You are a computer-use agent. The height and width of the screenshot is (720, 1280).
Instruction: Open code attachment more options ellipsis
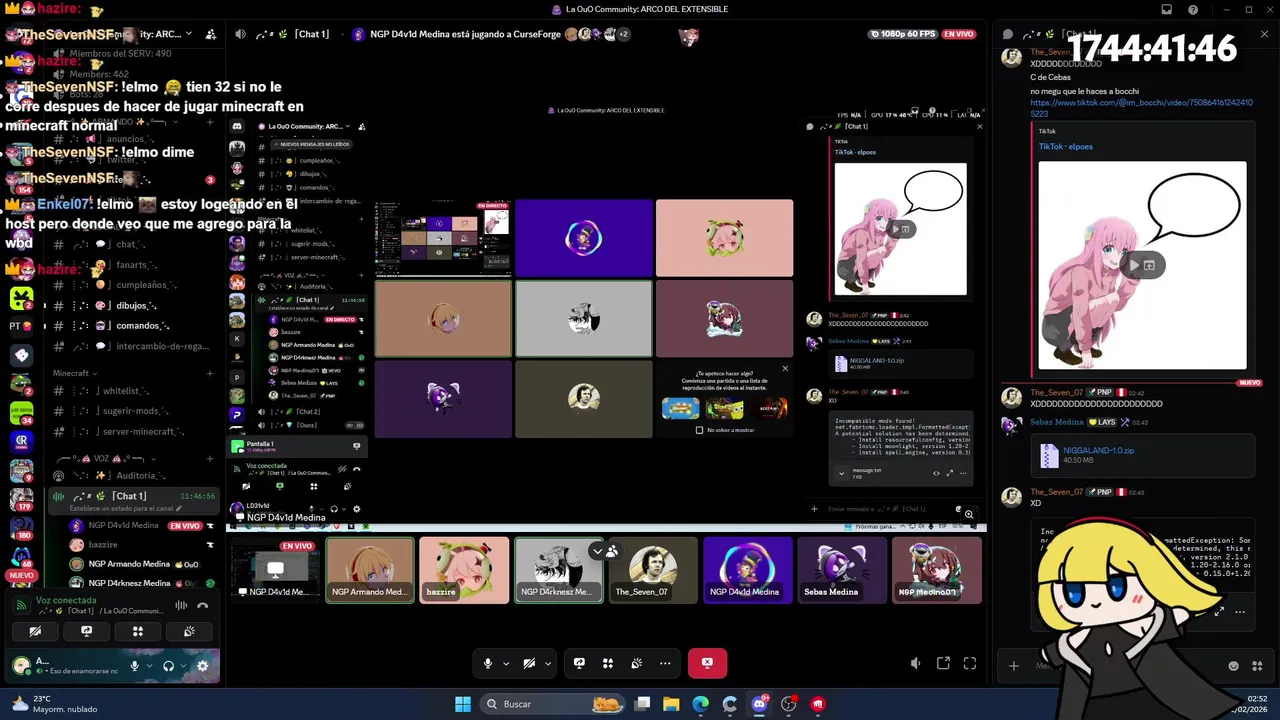[1240, 611]
